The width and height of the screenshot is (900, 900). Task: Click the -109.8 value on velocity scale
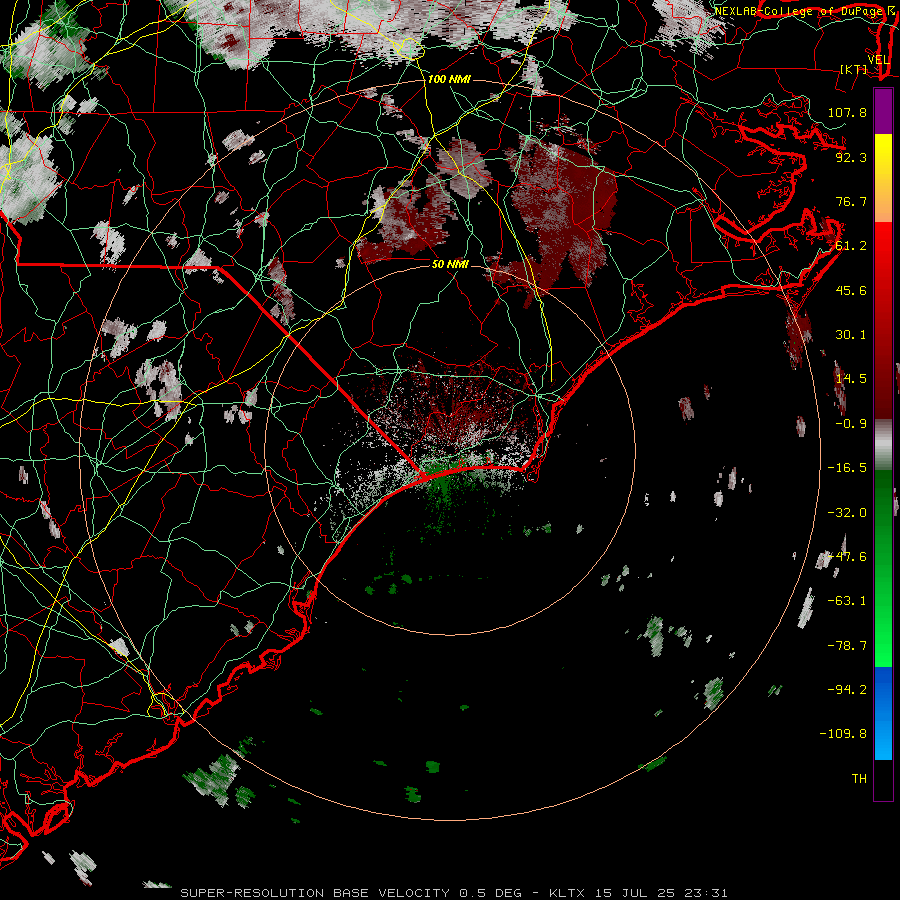843,734
